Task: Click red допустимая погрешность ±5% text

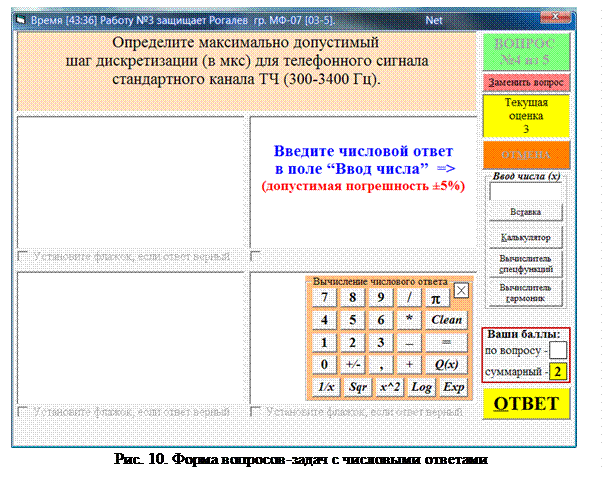Action: (363, 186)
